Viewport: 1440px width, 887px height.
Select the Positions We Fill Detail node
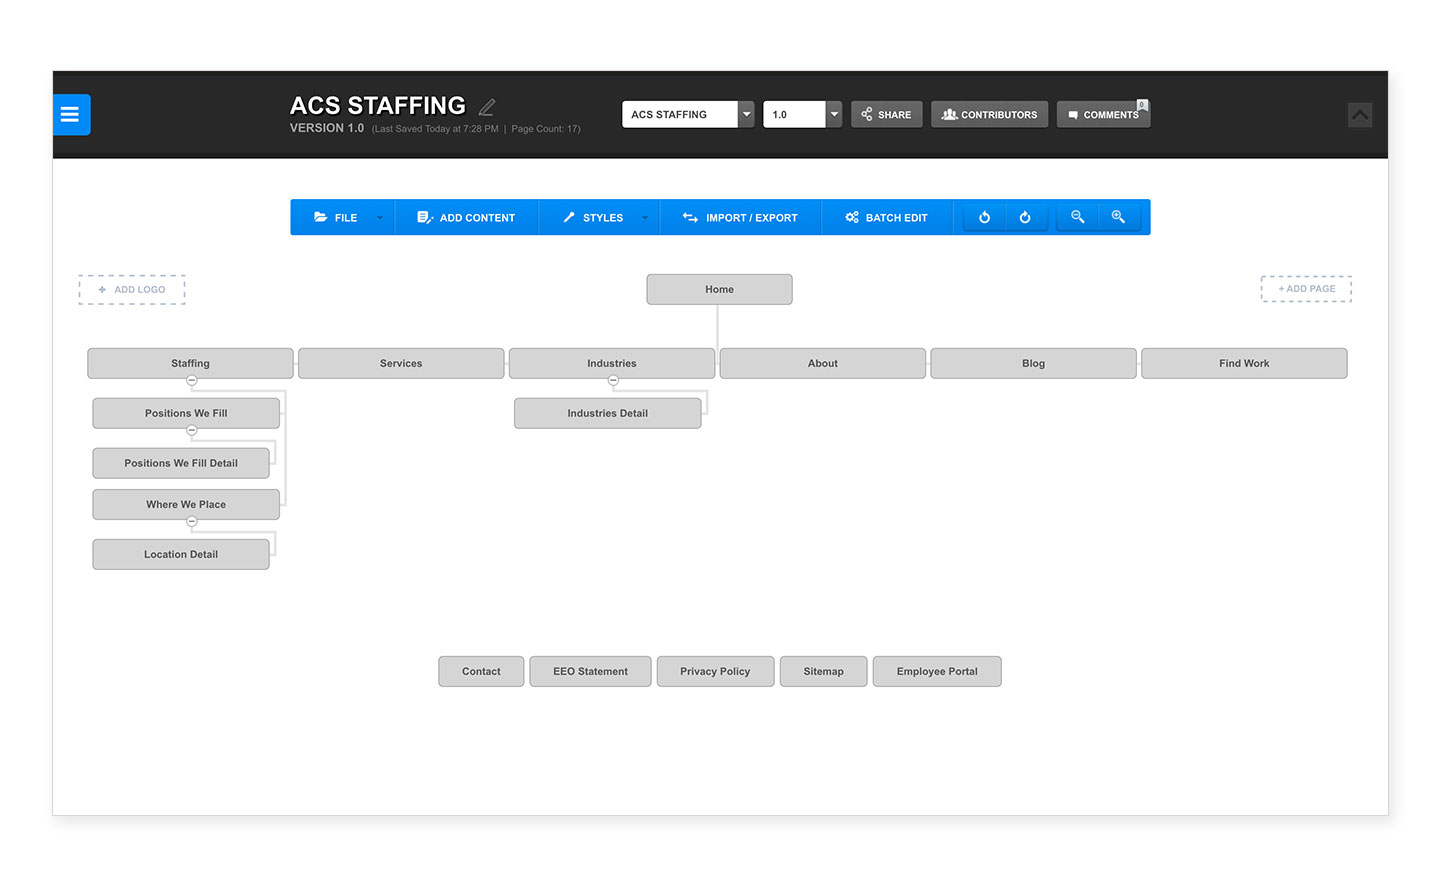tap(181, 464)
